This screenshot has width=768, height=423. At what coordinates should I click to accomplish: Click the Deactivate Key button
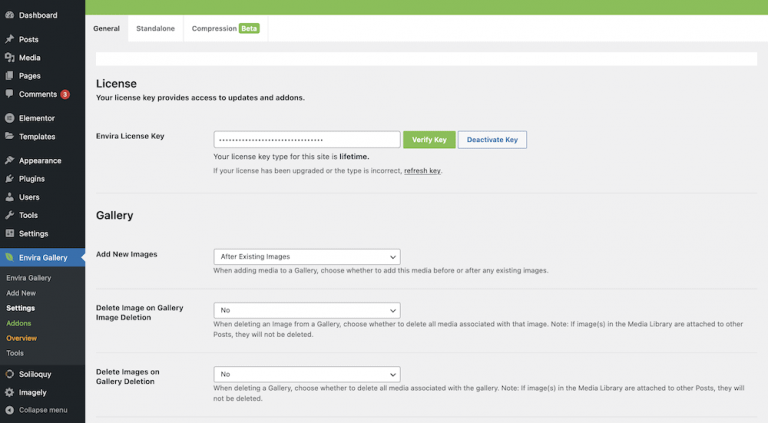[492, 140]
